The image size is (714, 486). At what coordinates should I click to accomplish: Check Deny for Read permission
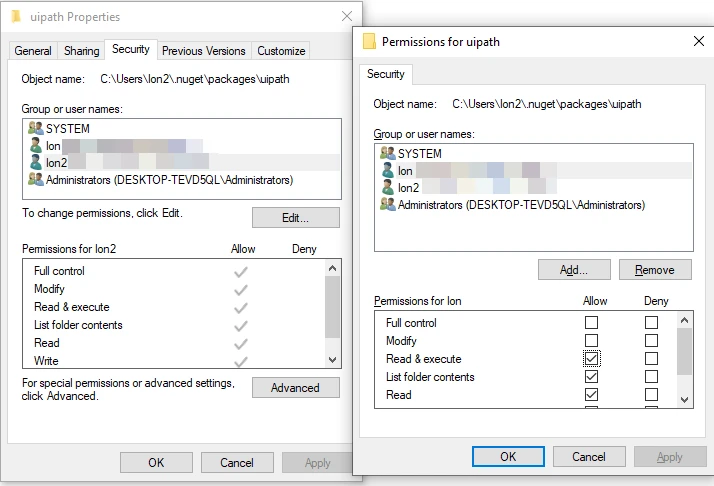coord(651,394)
